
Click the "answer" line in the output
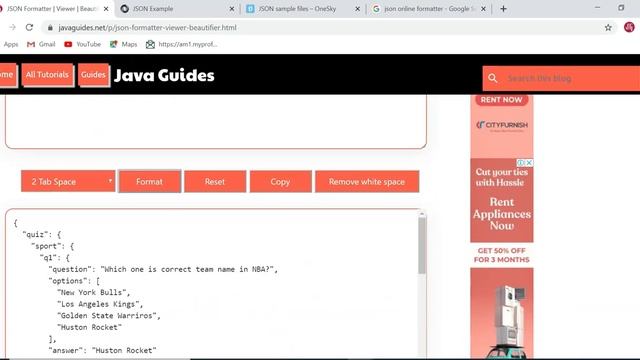tap(102, 350)
